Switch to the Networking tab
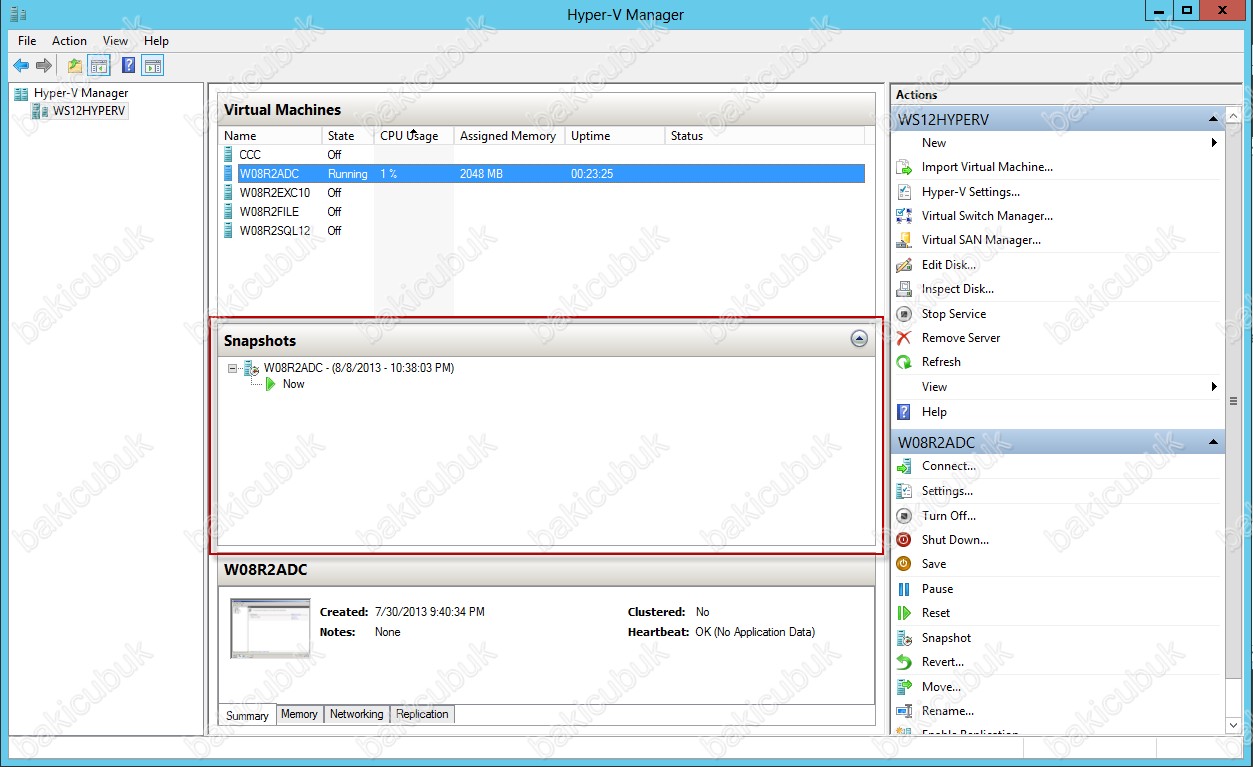The height and width of the screenshot is (767, 1253). click(x=356, y=714)
